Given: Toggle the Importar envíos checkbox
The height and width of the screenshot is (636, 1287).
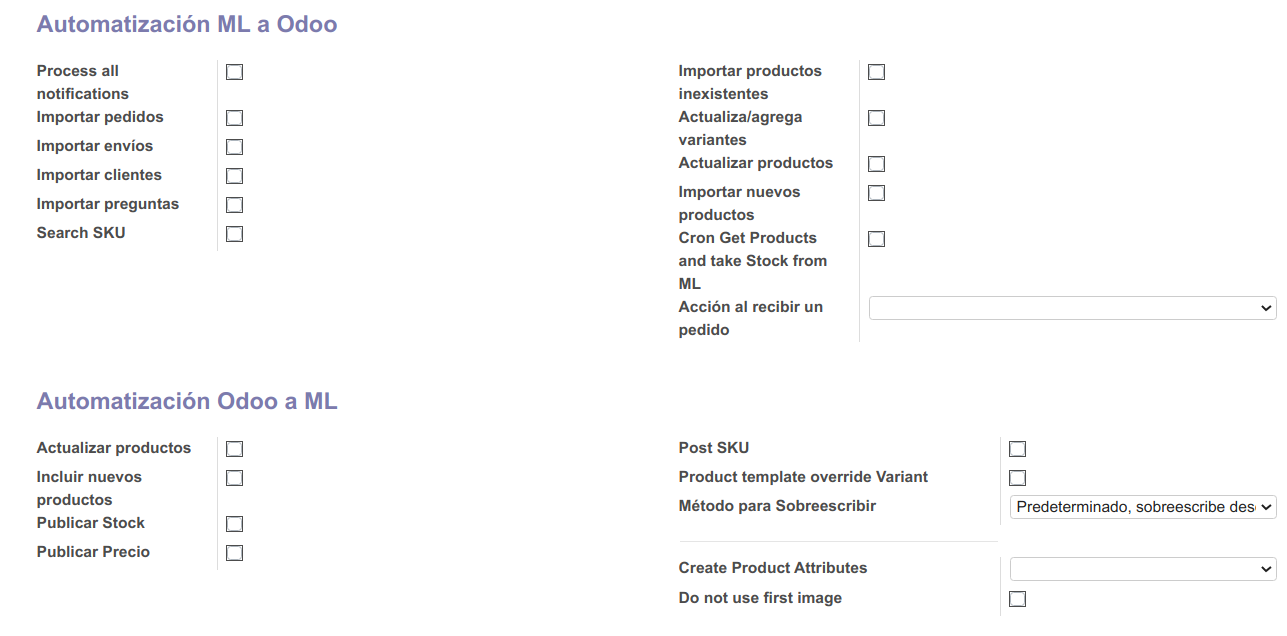Looking at the screenshot, I should (234, 147).
